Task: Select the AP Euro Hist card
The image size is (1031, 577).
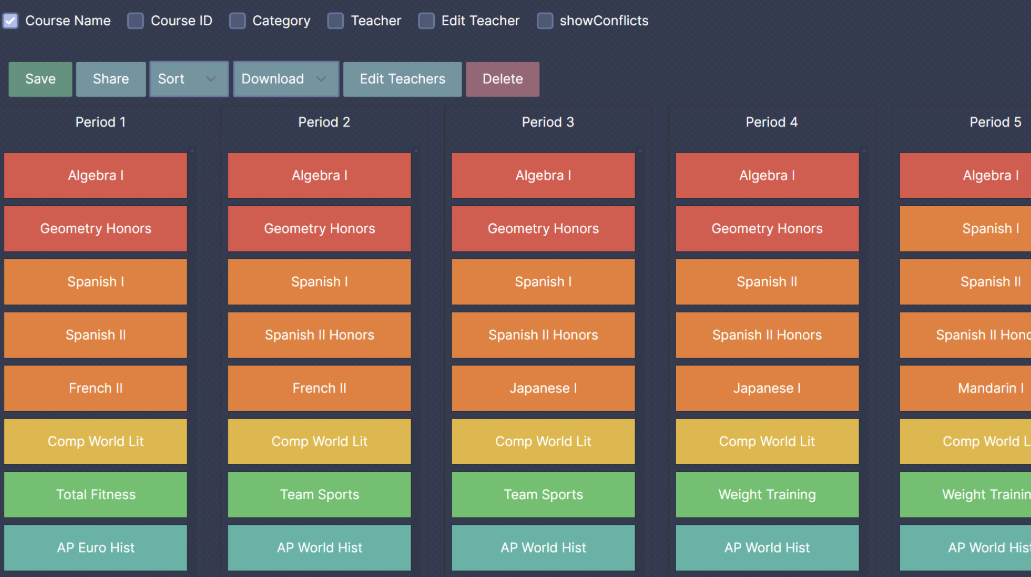Action: click(95, 548)
